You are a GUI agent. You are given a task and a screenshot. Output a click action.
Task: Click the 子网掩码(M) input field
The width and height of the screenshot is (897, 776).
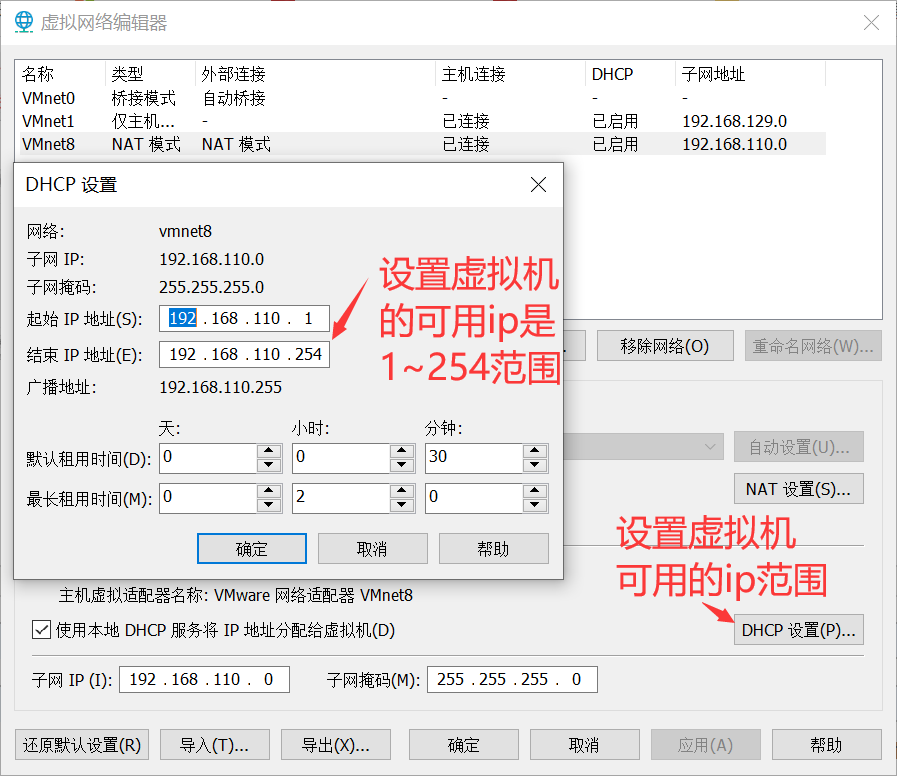click(x=512, y=679)
